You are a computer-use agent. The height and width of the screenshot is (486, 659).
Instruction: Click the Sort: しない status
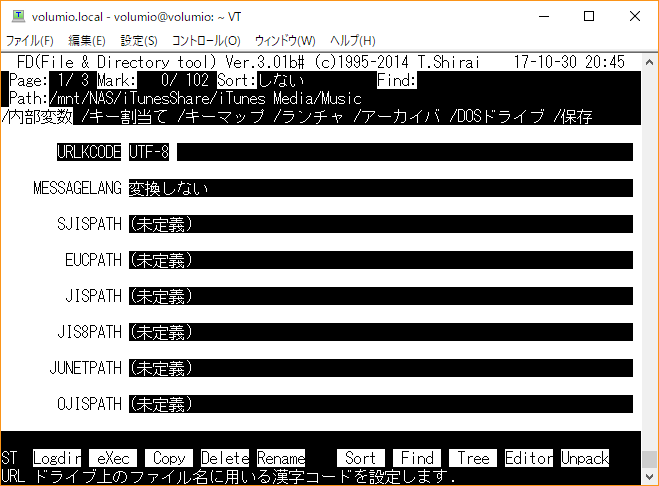coord(261,80)
